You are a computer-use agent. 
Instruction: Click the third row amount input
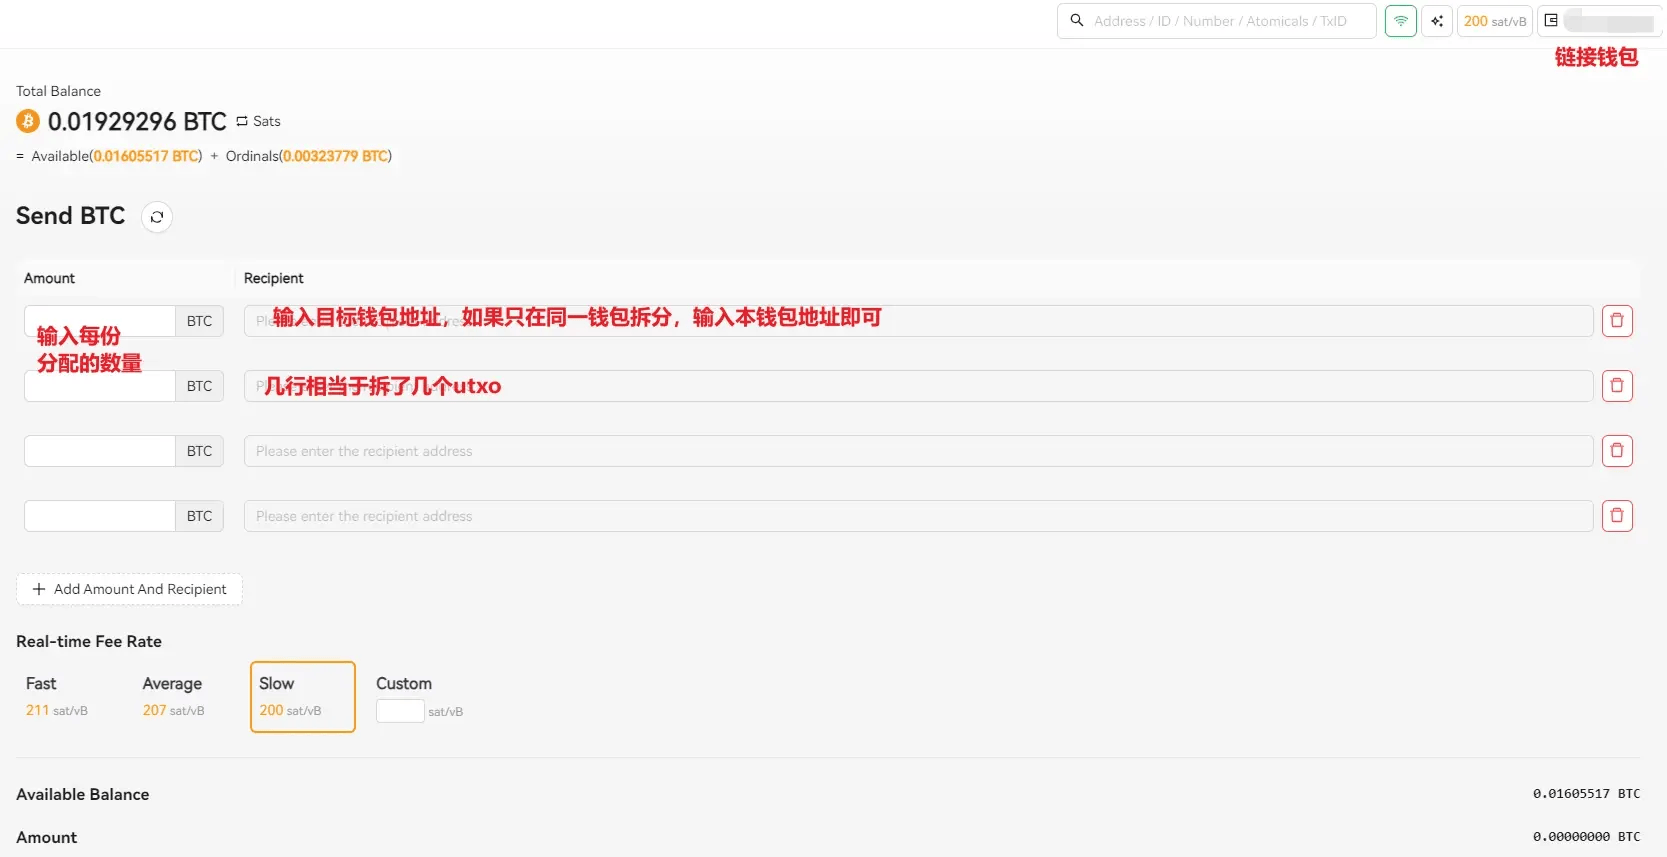(100, 451)
